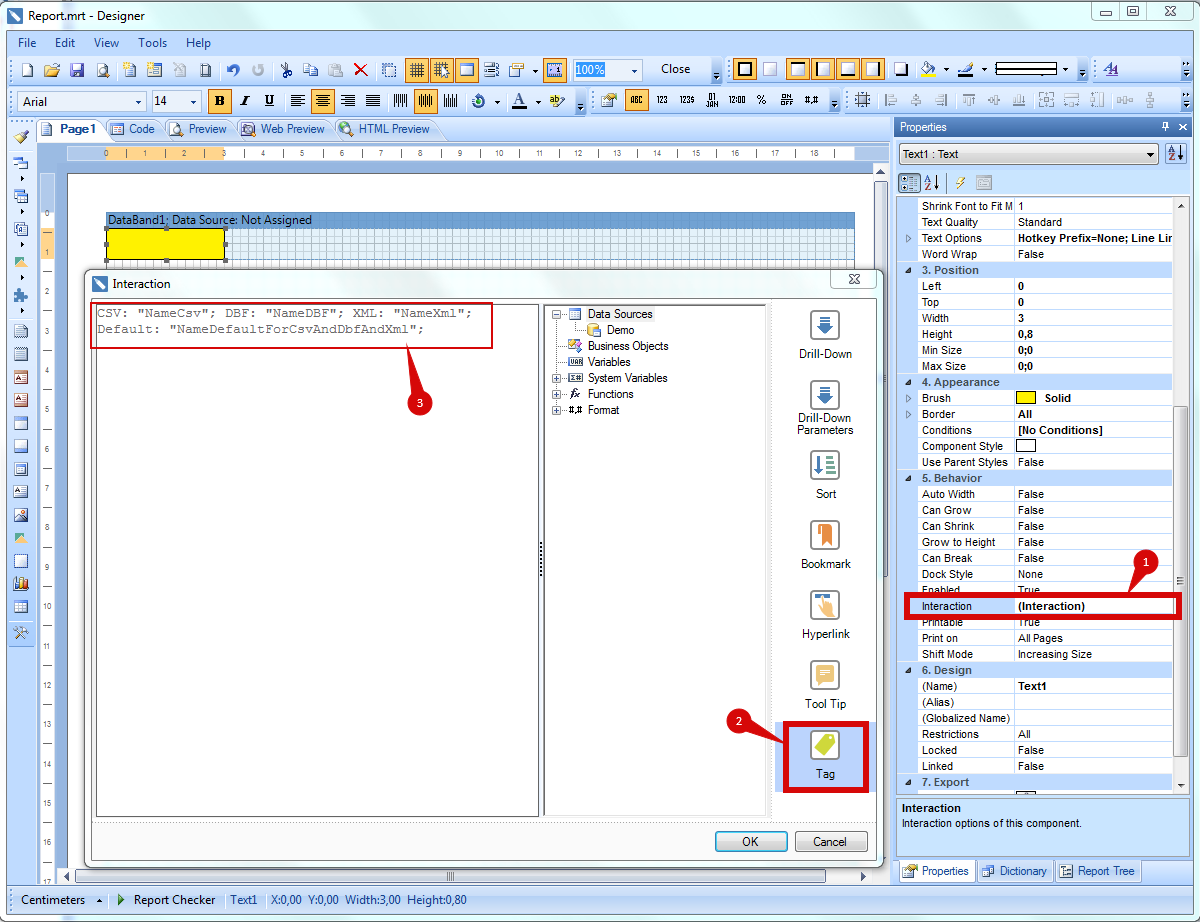Cut selection with scissors icon

286,70
